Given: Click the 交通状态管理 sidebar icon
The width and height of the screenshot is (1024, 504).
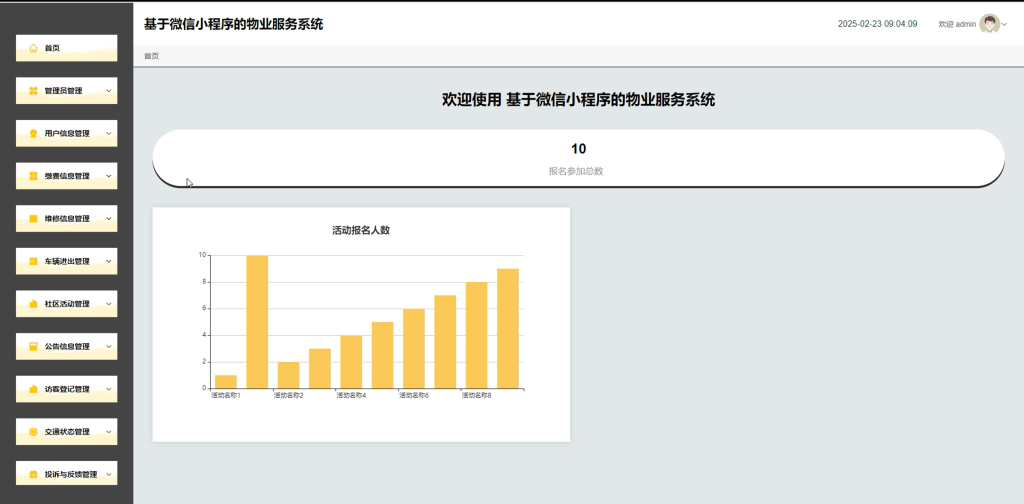Looking at the screenshot, I should point(33,432).
